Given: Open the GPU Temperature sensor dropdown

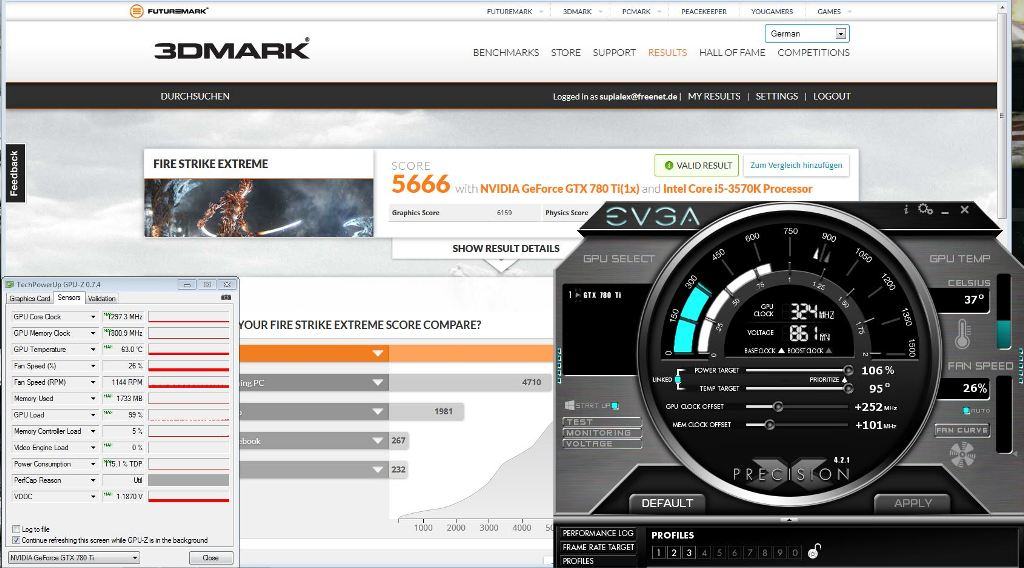Looking at the screenshot, I should [x=93, y=349].
